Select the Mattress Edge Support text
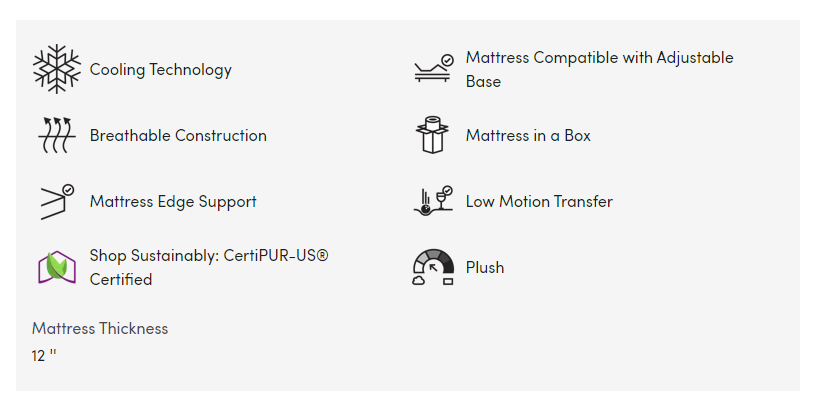The width and height of the screenshot is (821, 407). [x=173, y=201]
